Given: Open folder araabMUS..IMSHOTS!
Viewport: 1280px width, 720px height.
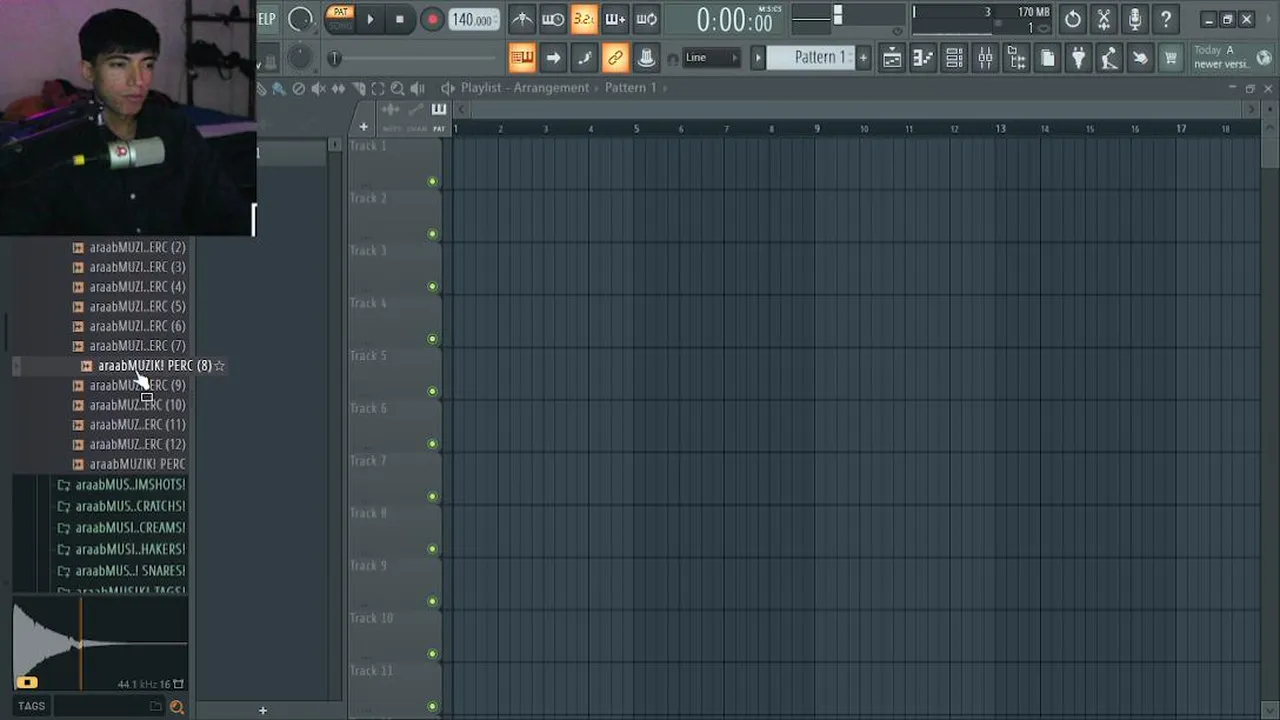Looking at the screenshot, I should coord(130,485).
